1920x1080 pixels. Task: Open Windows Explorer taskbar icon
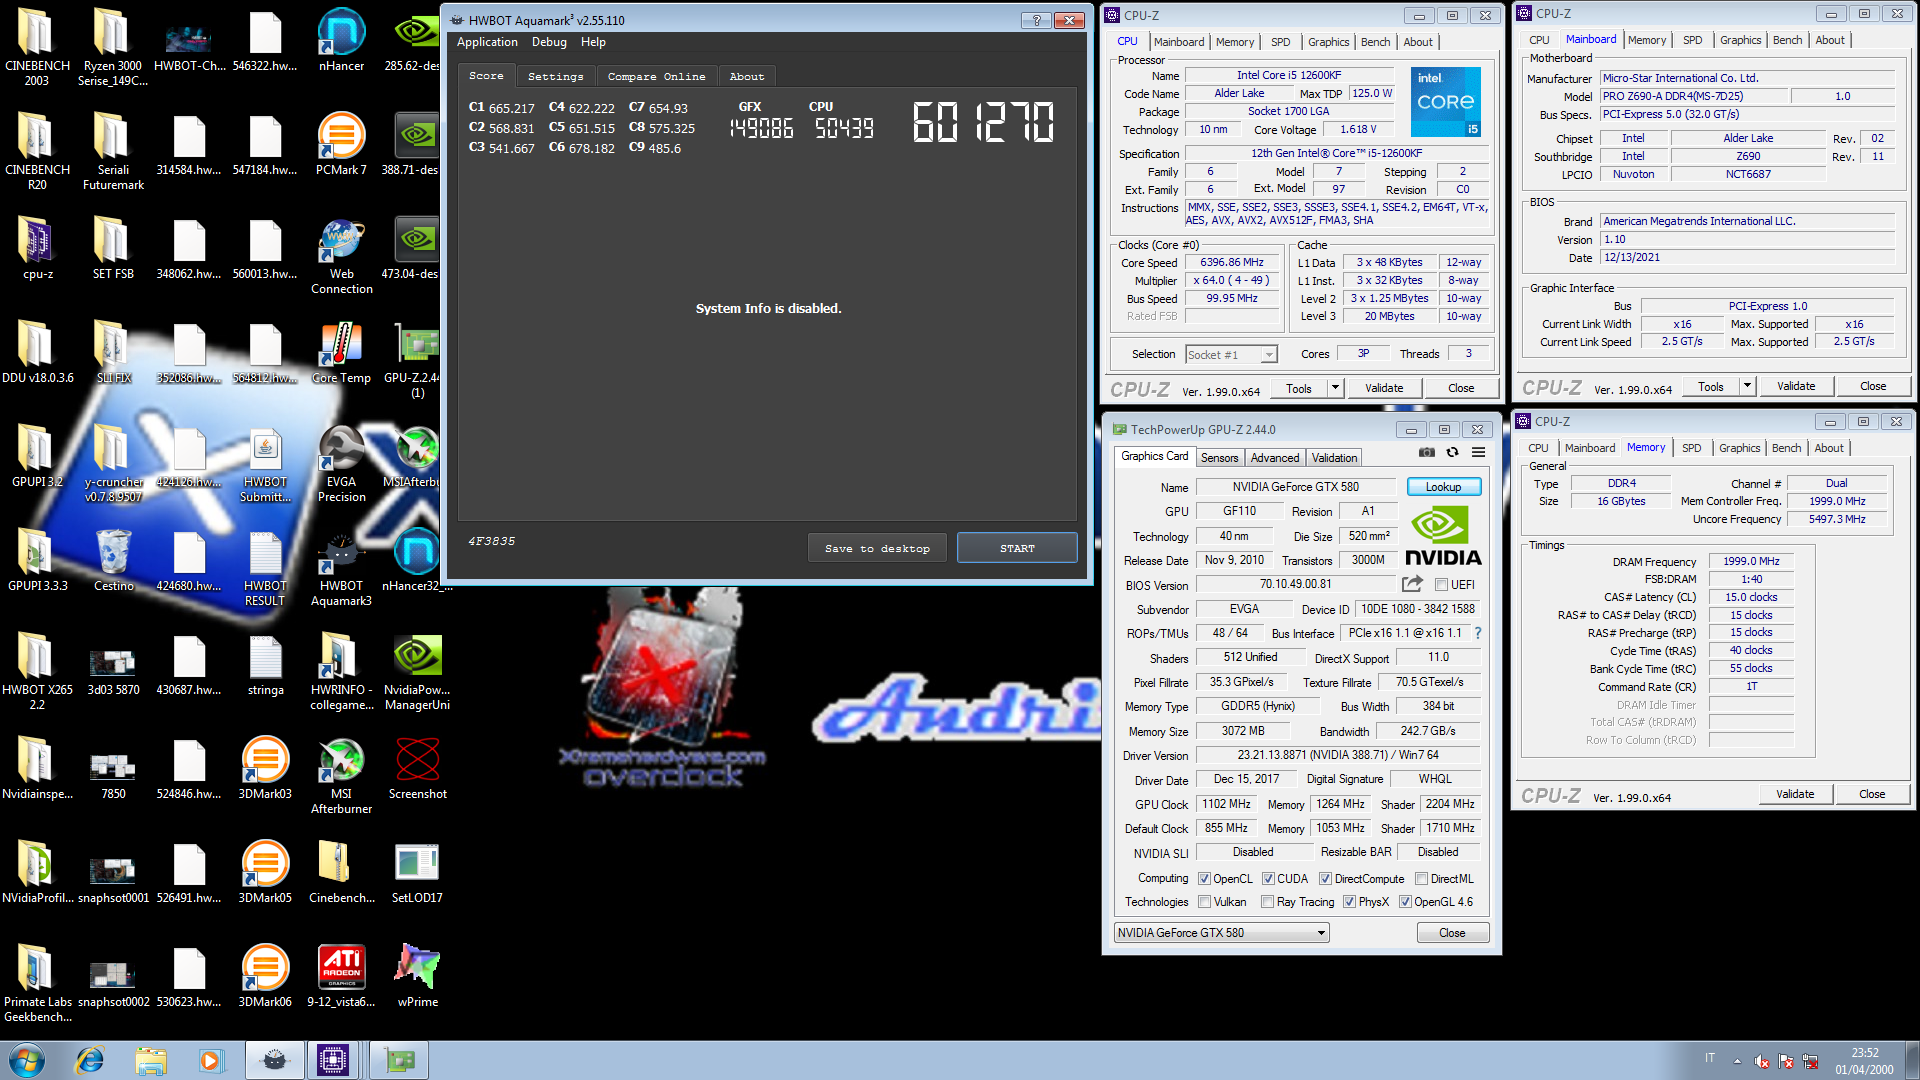pyautogui.click(x=151, y=1060)
